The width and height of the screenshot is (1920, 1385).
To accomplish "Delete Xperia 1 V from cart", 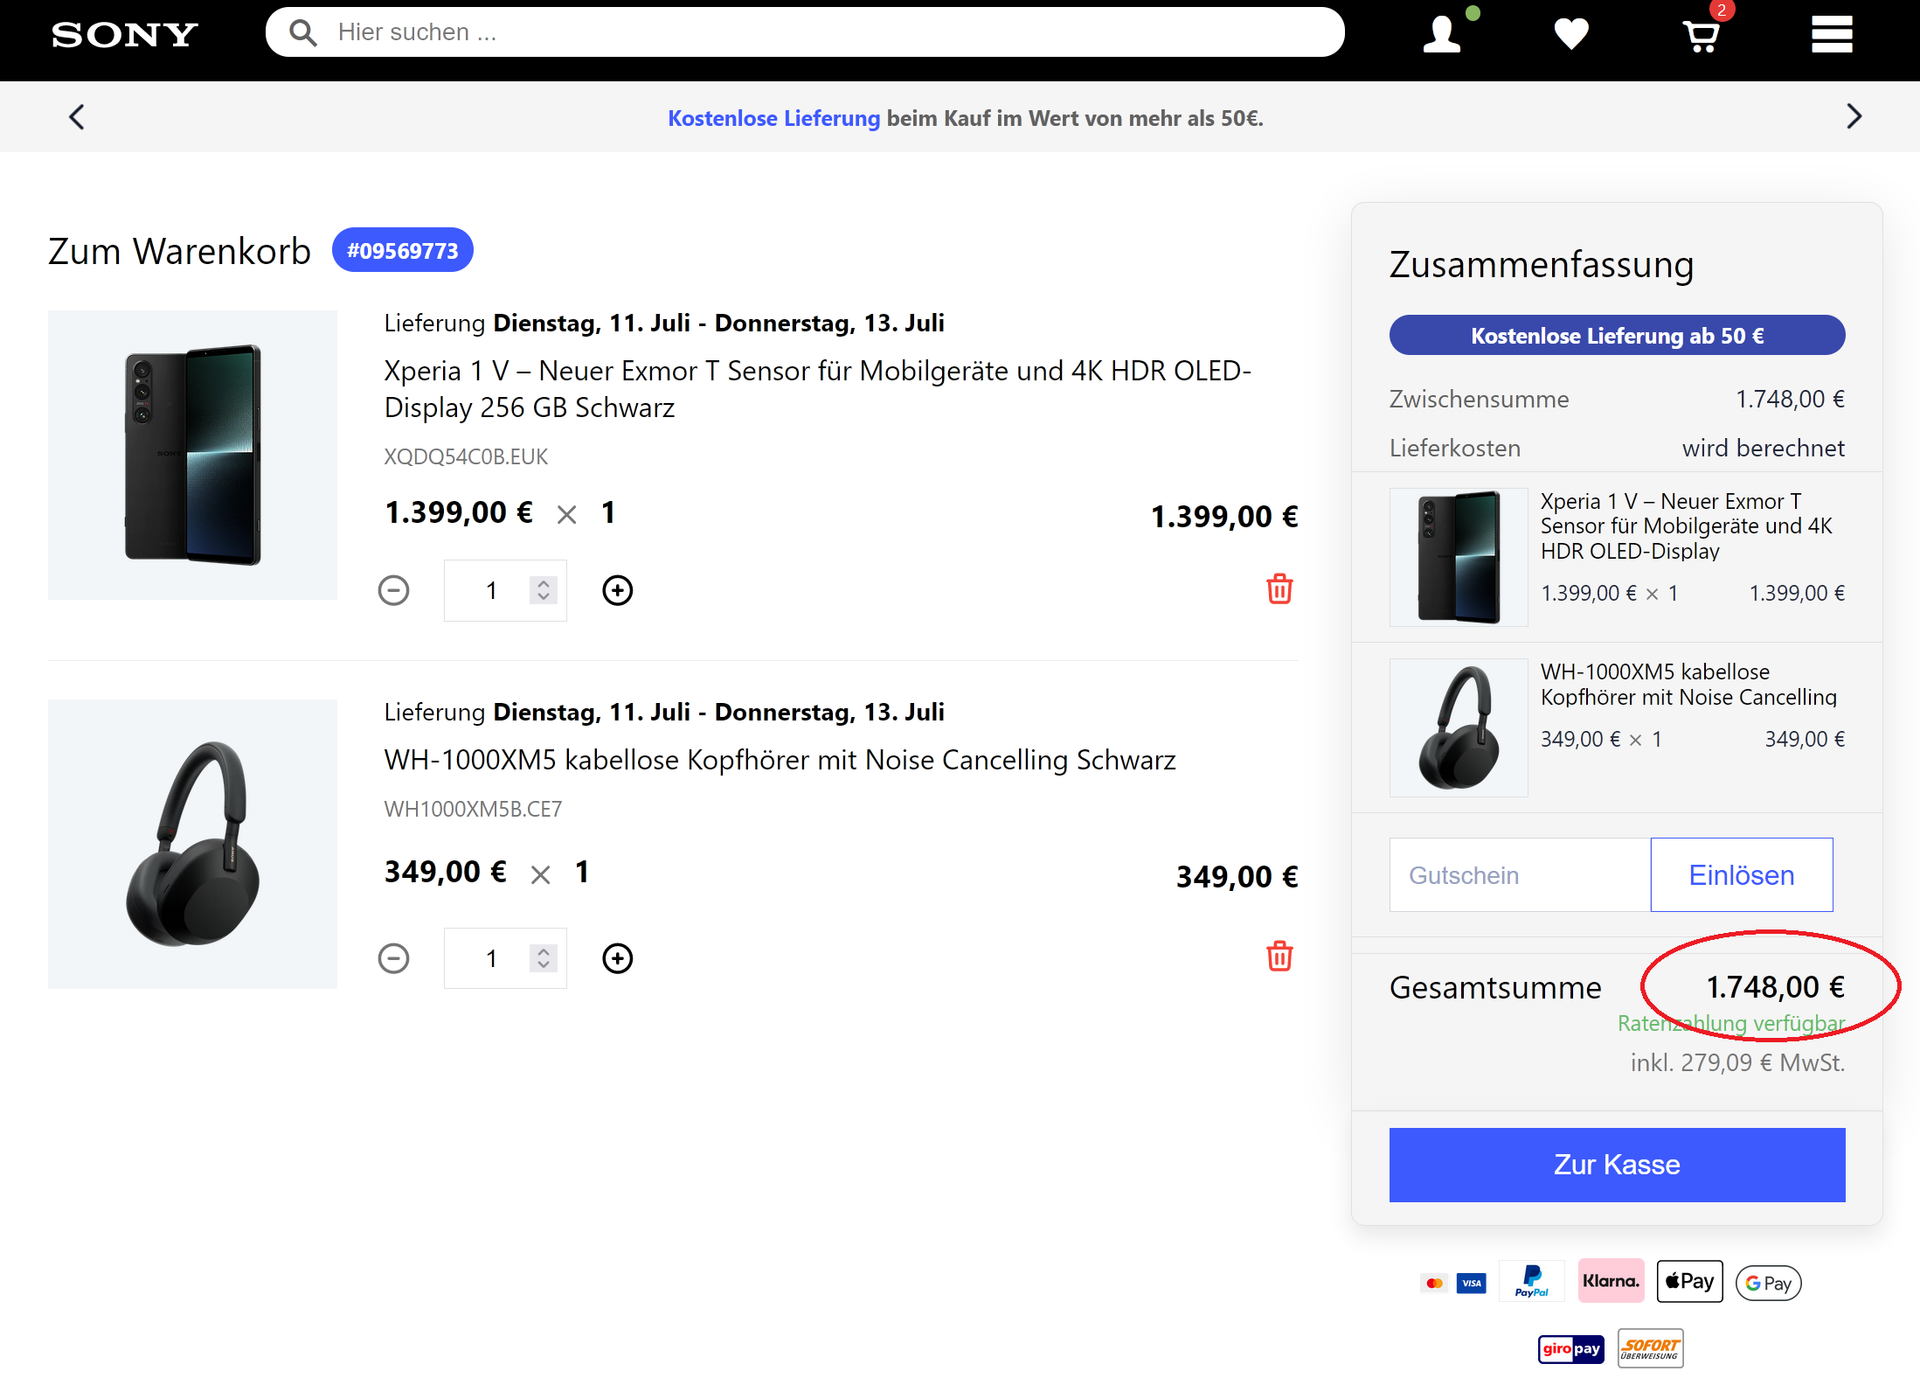I will (1279, 589).
